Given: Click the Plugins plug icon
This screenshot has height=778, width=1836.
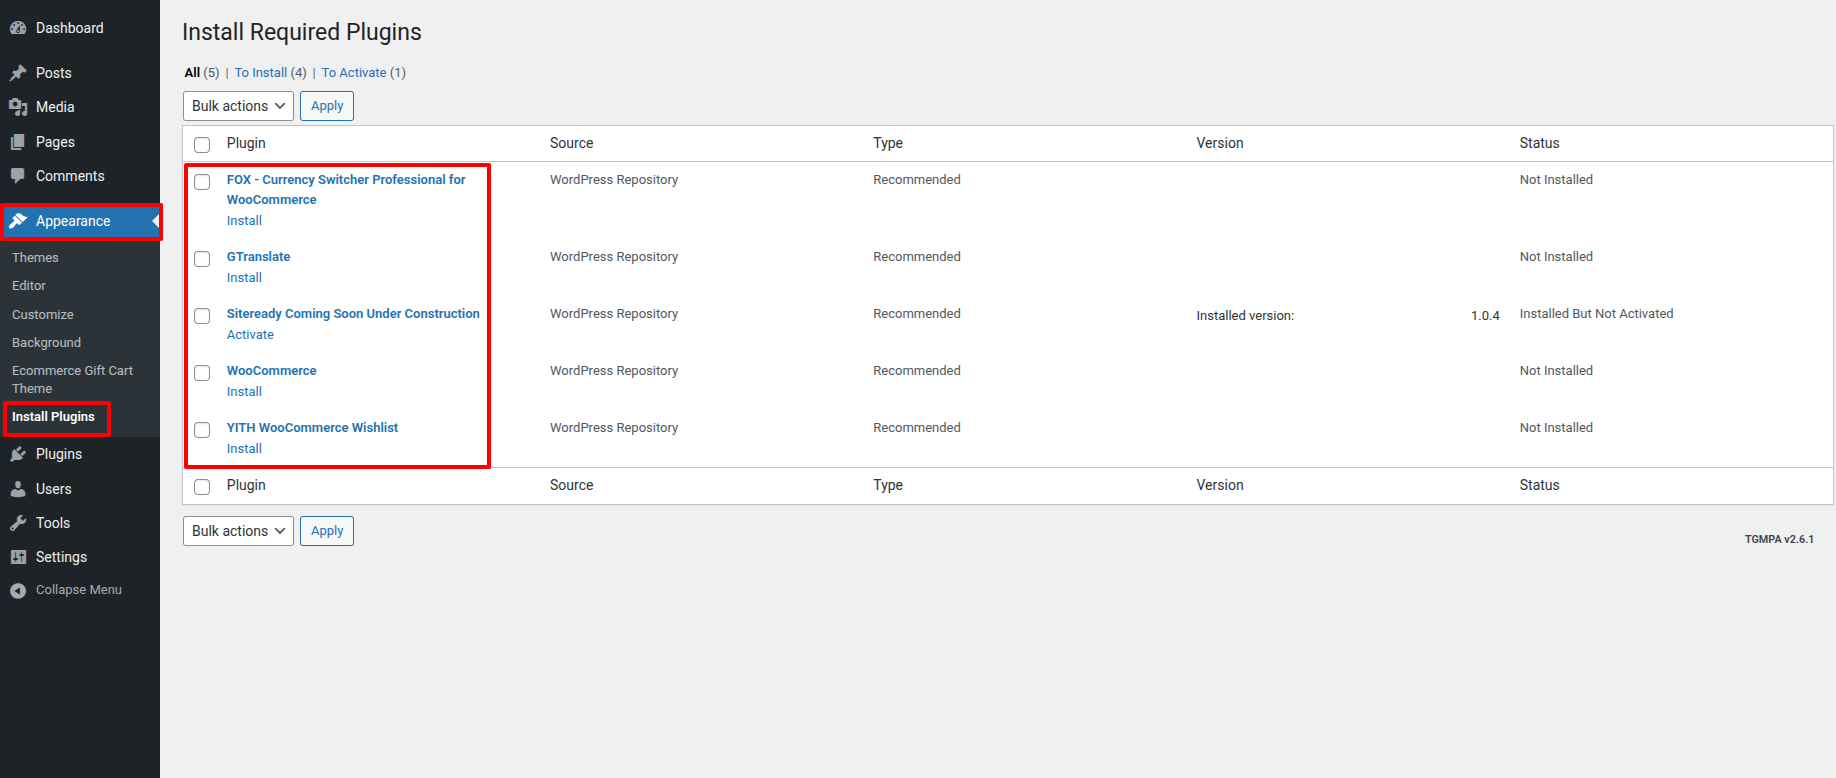Looking at the screenshot, I should click(x=18, y=454).
